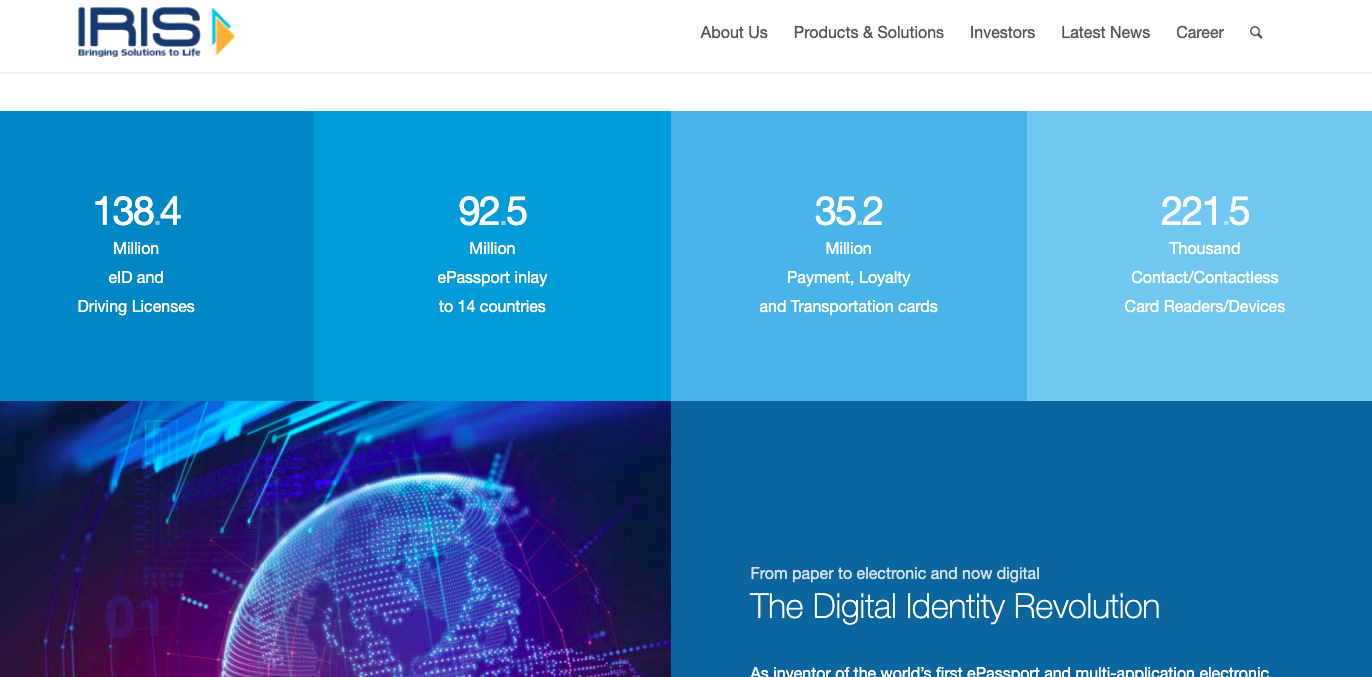1372x677 pixels.
Task: Open the Career page link
Action: pos(1199,33)
